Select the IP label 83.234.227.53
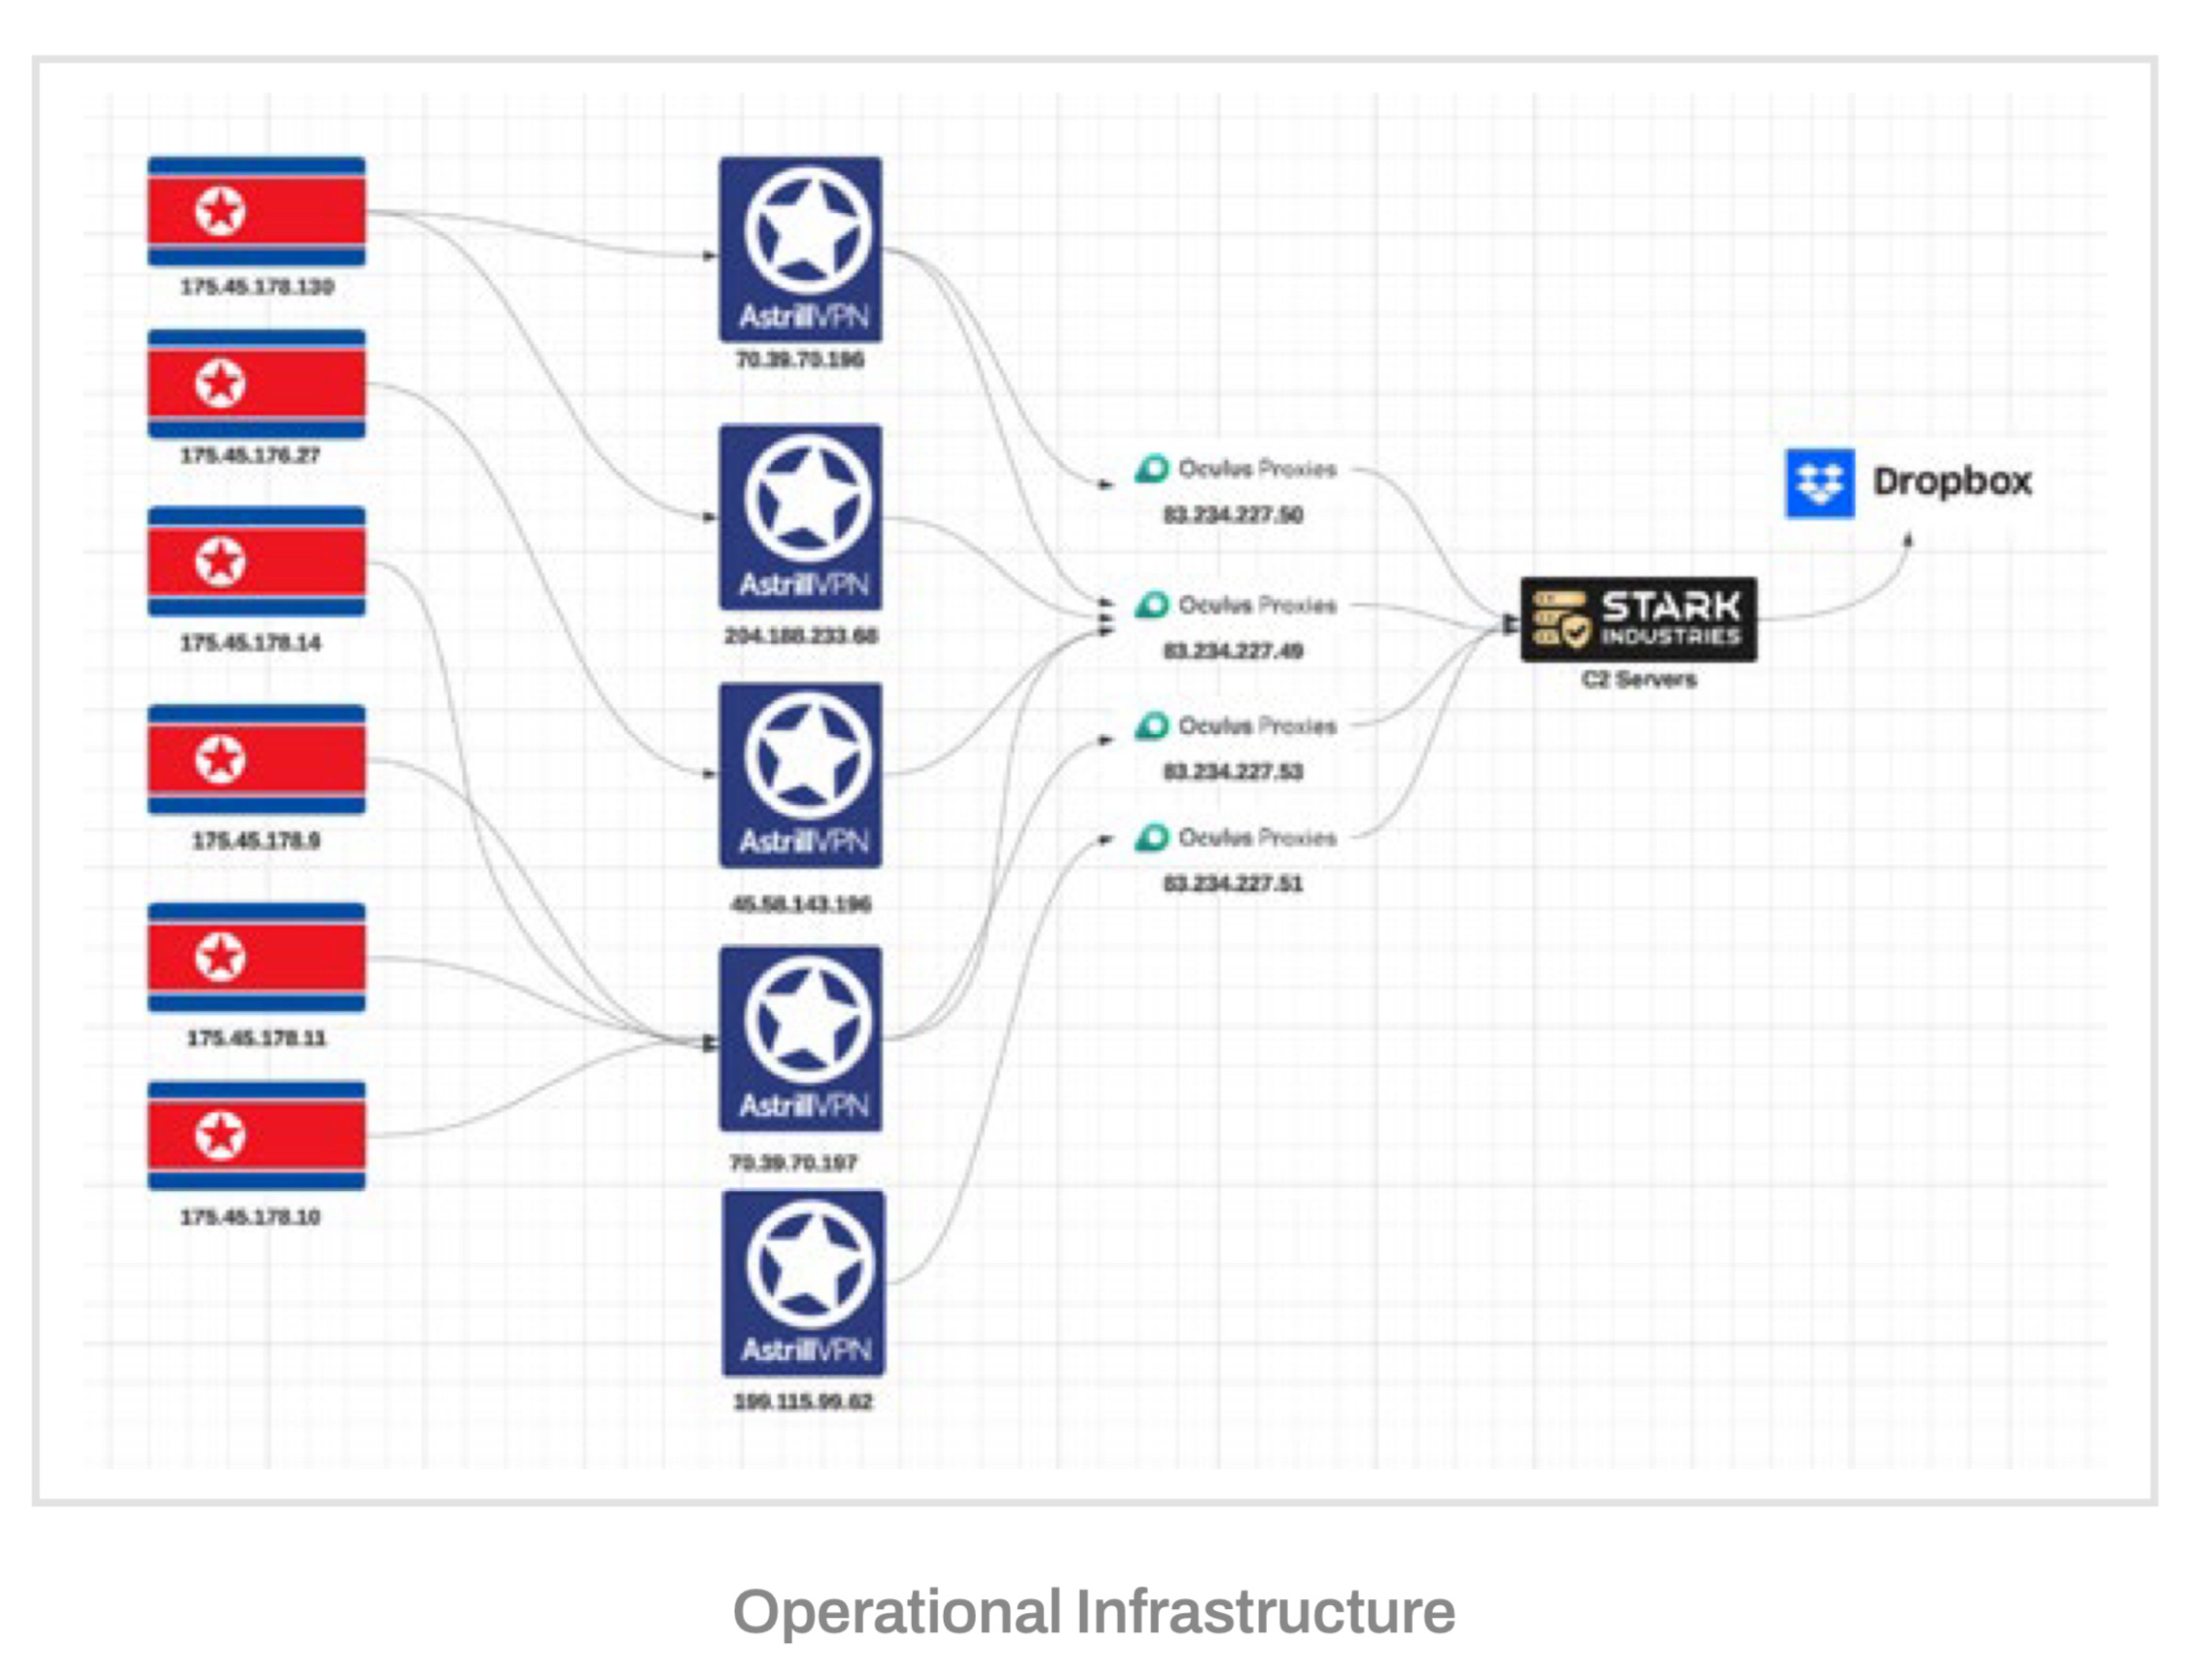 click(1232, 772)
